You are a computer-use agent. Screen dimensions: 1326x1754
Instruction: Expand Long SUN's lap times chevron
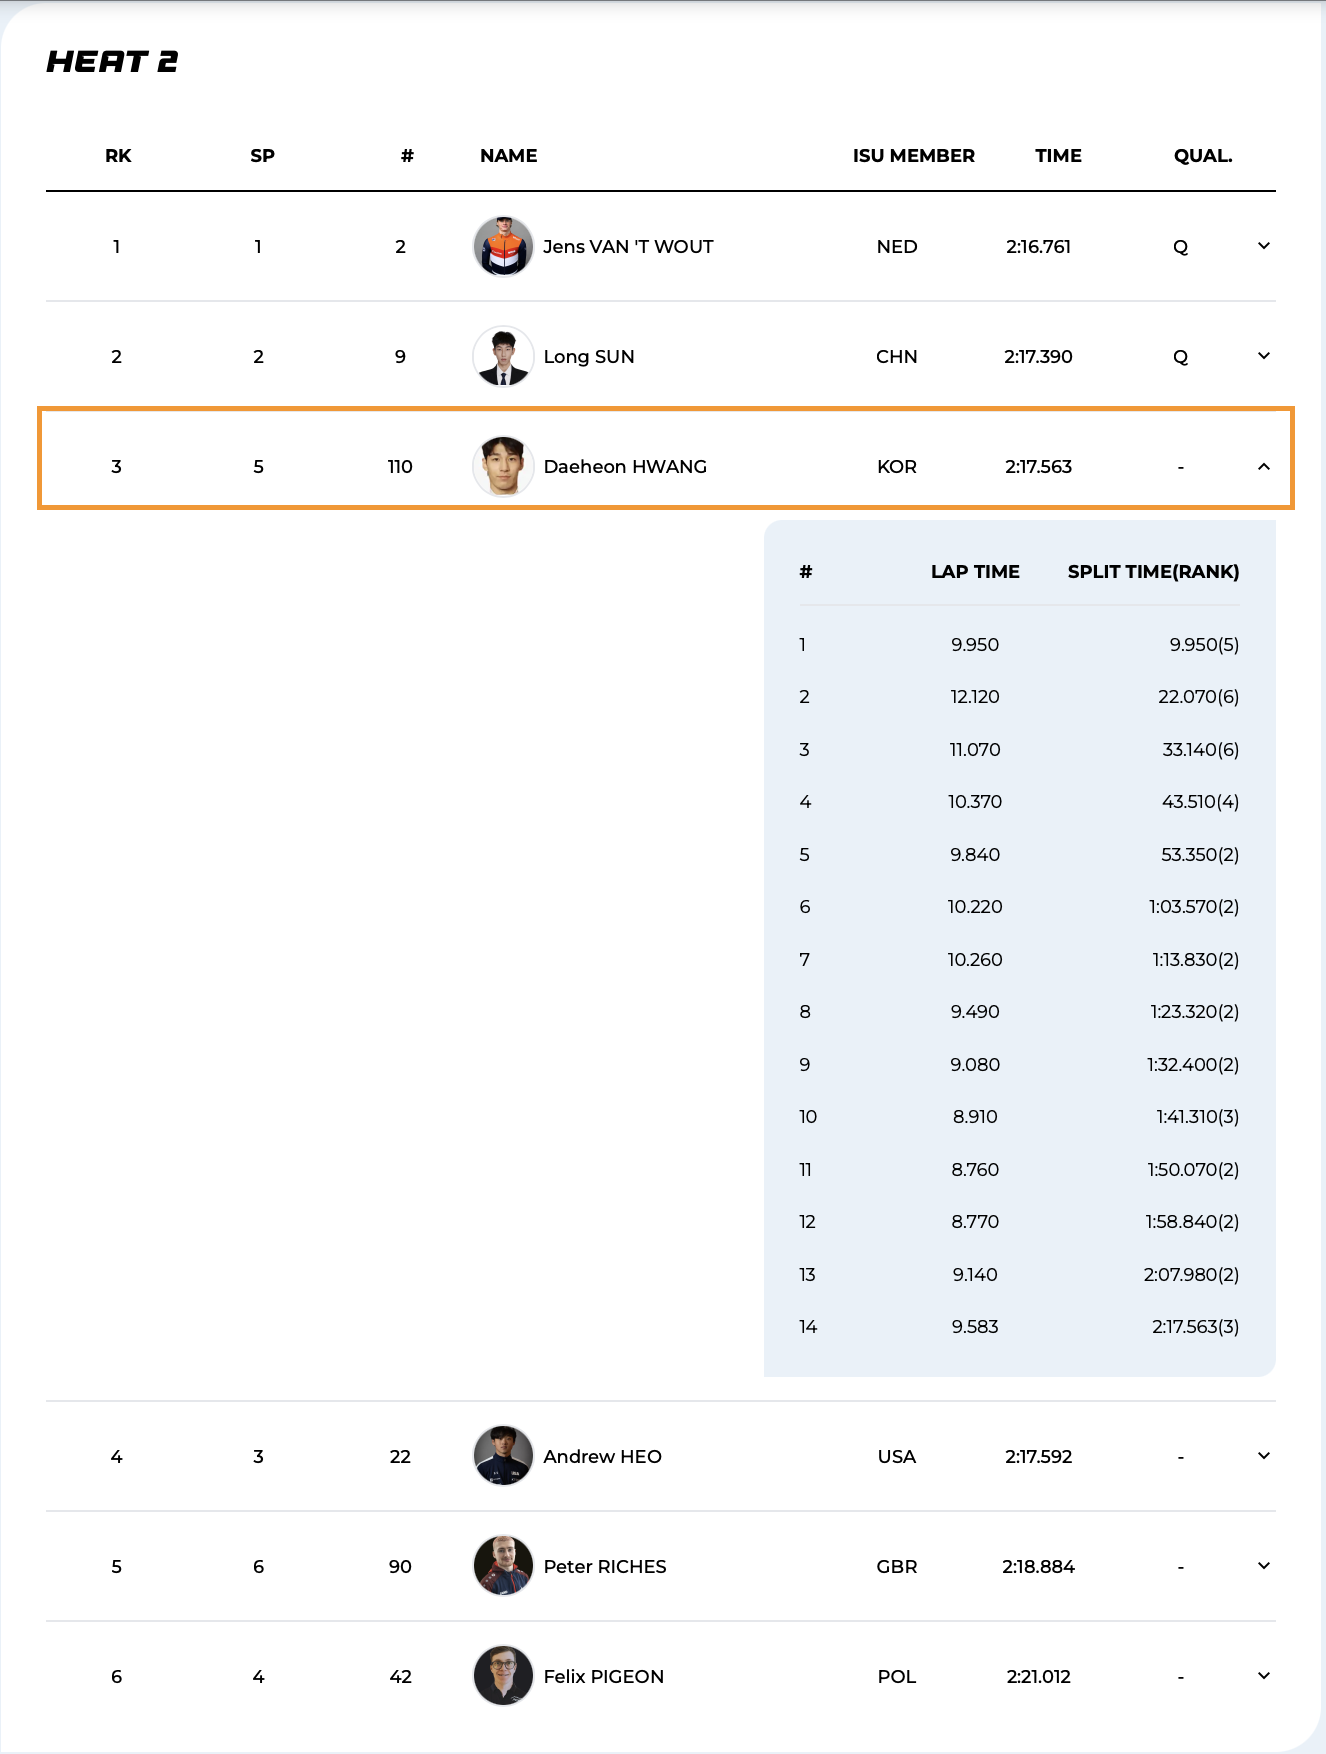click(1263, 356)
